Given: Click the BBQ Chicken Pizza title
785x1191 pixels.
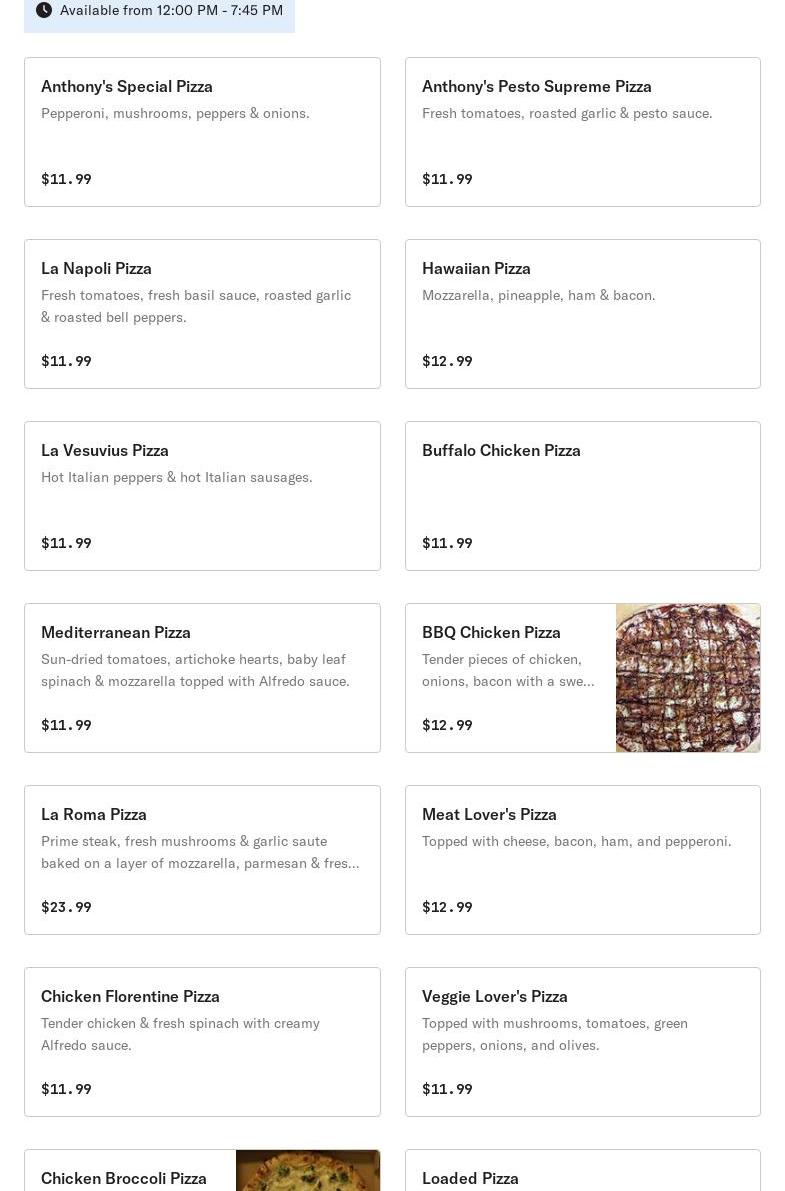Looking at the screenshot, I should pos(491,632).
